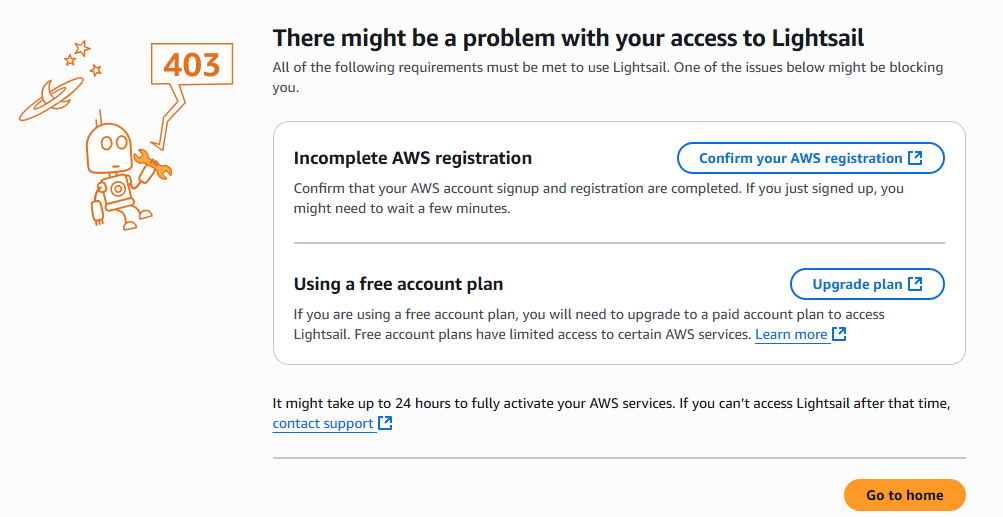Screen dimensions: 1003x517
Task: Click external-link icon on Confirm registration button
Action: [915, 158]
